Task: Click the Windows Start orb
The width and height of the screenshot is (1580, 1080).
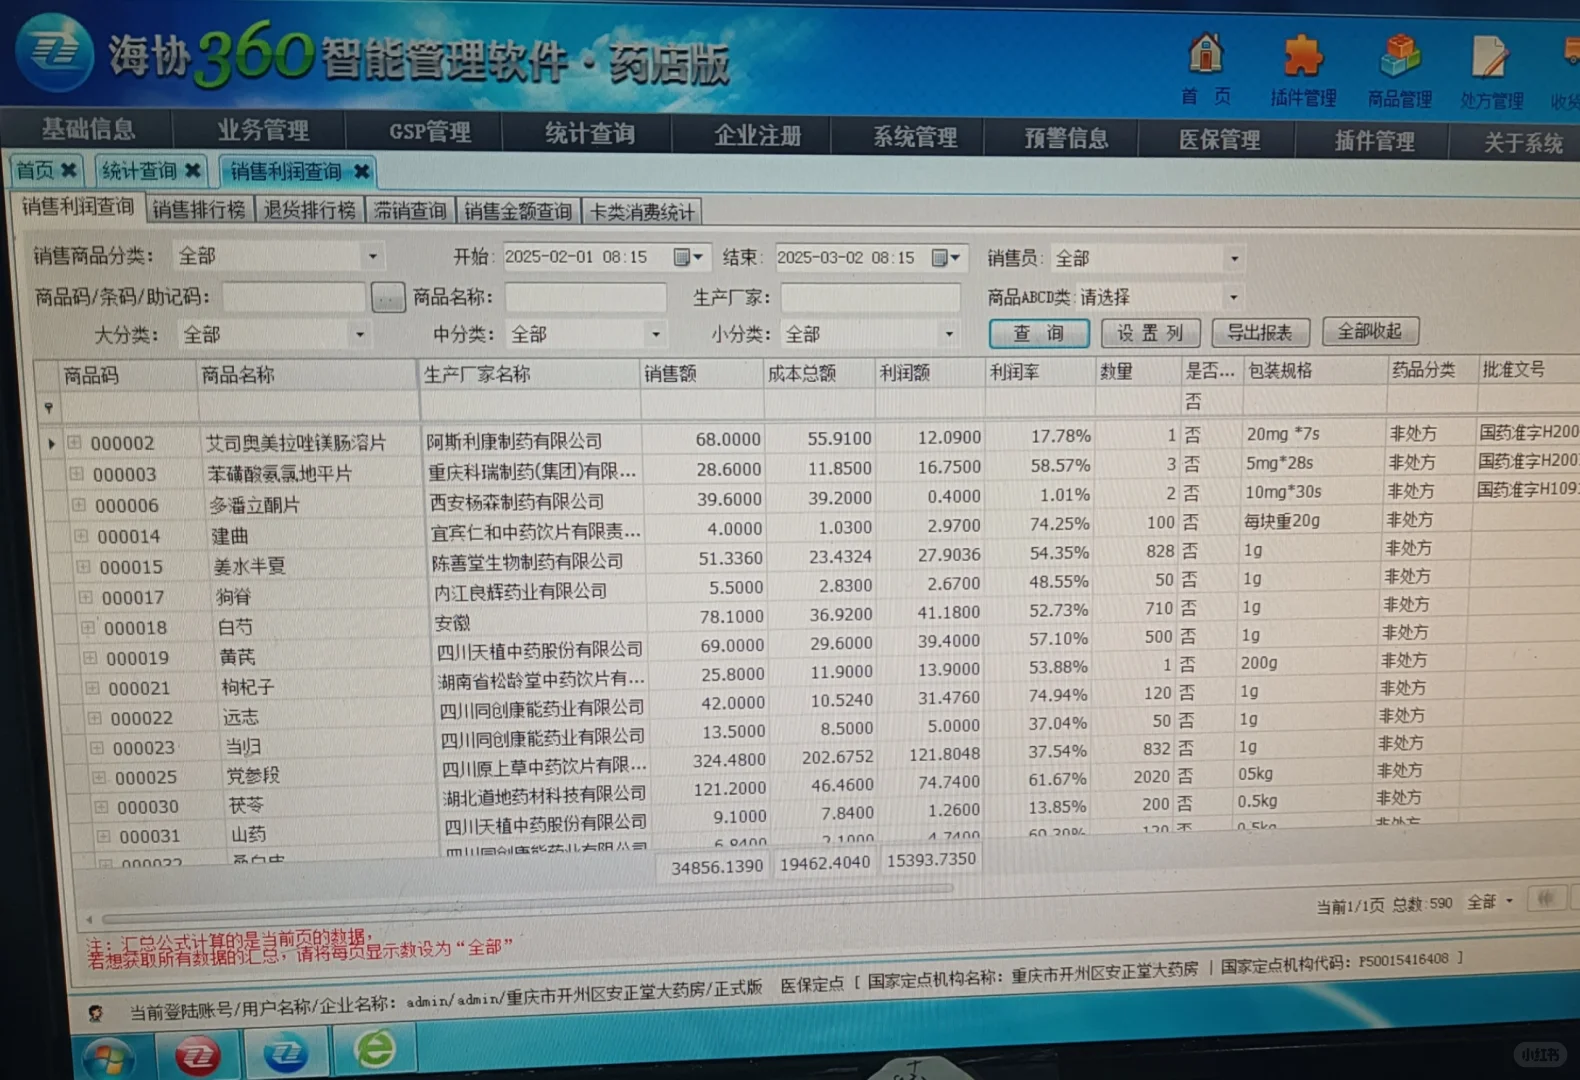Action: pyautogui.click(x=108, y=1058)
